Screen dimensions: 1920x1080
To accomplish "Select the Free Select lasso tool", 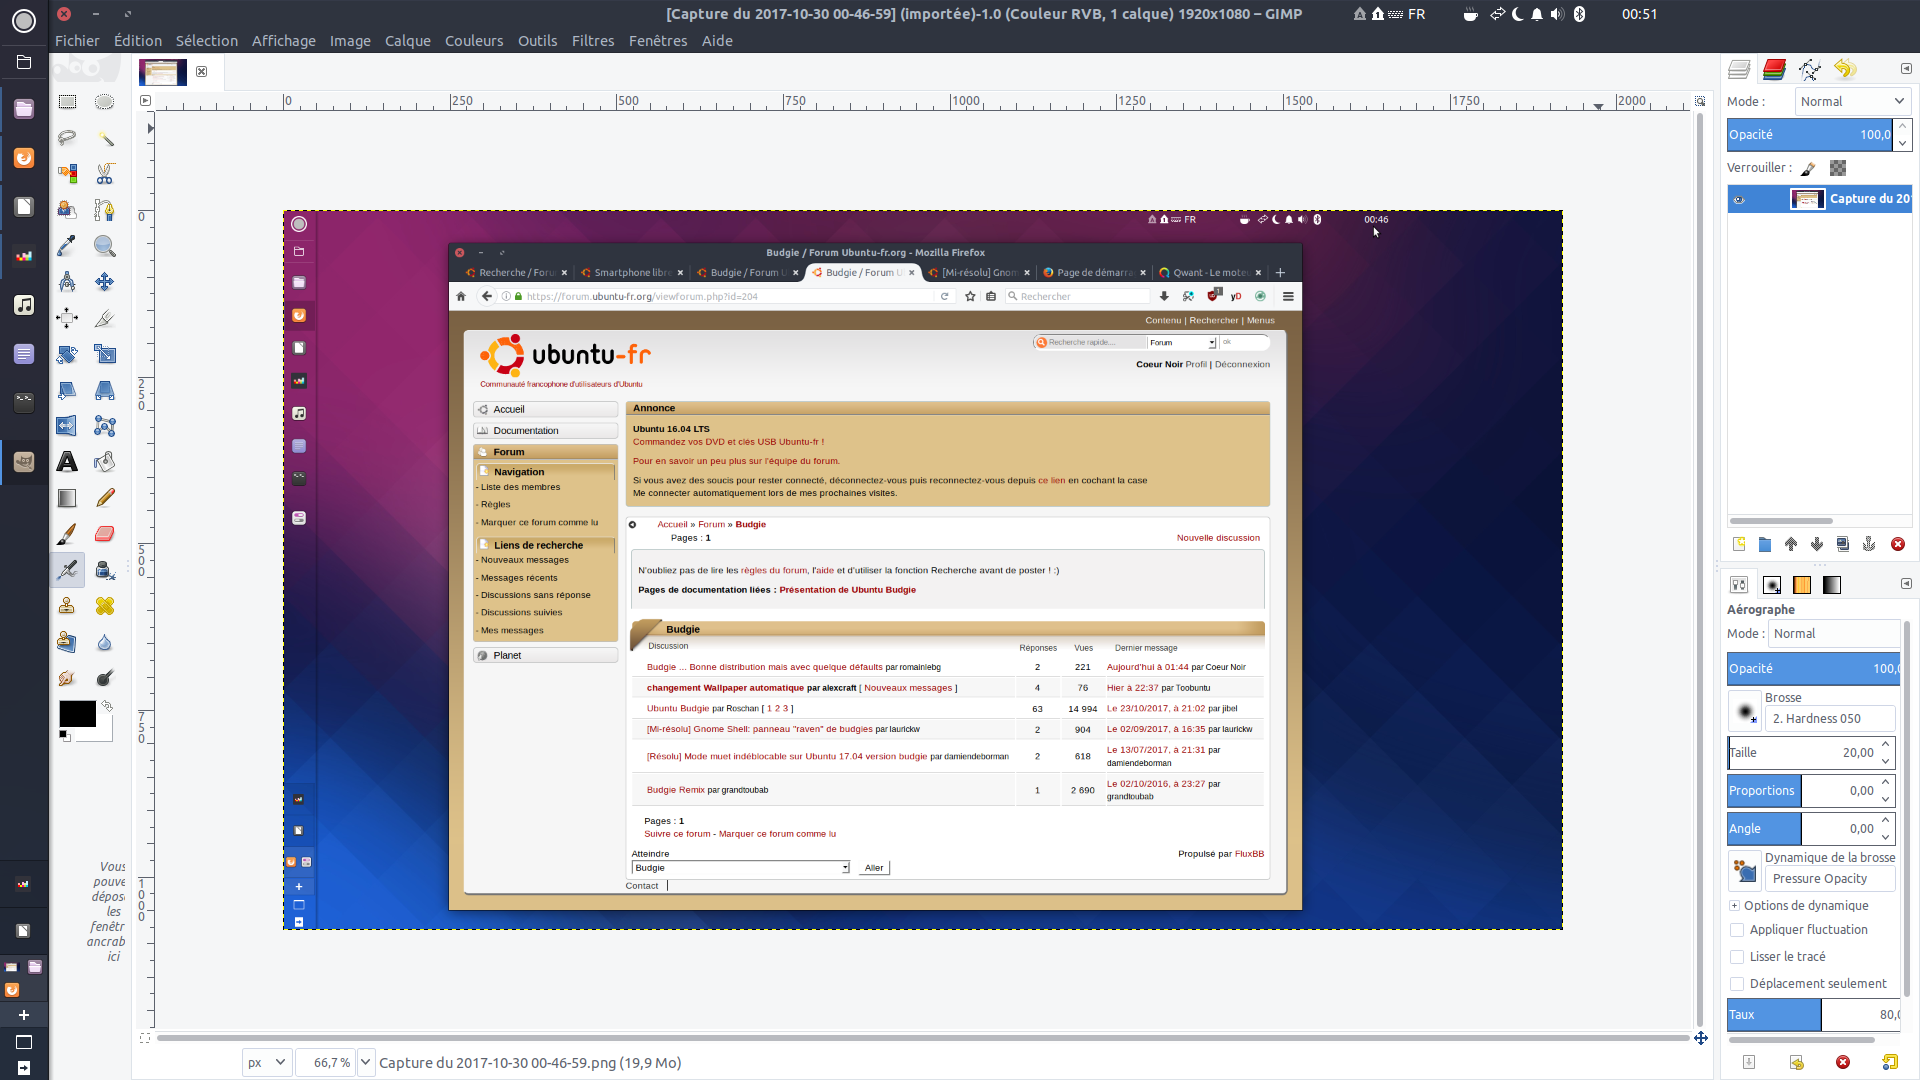I will tap(67, 138).
